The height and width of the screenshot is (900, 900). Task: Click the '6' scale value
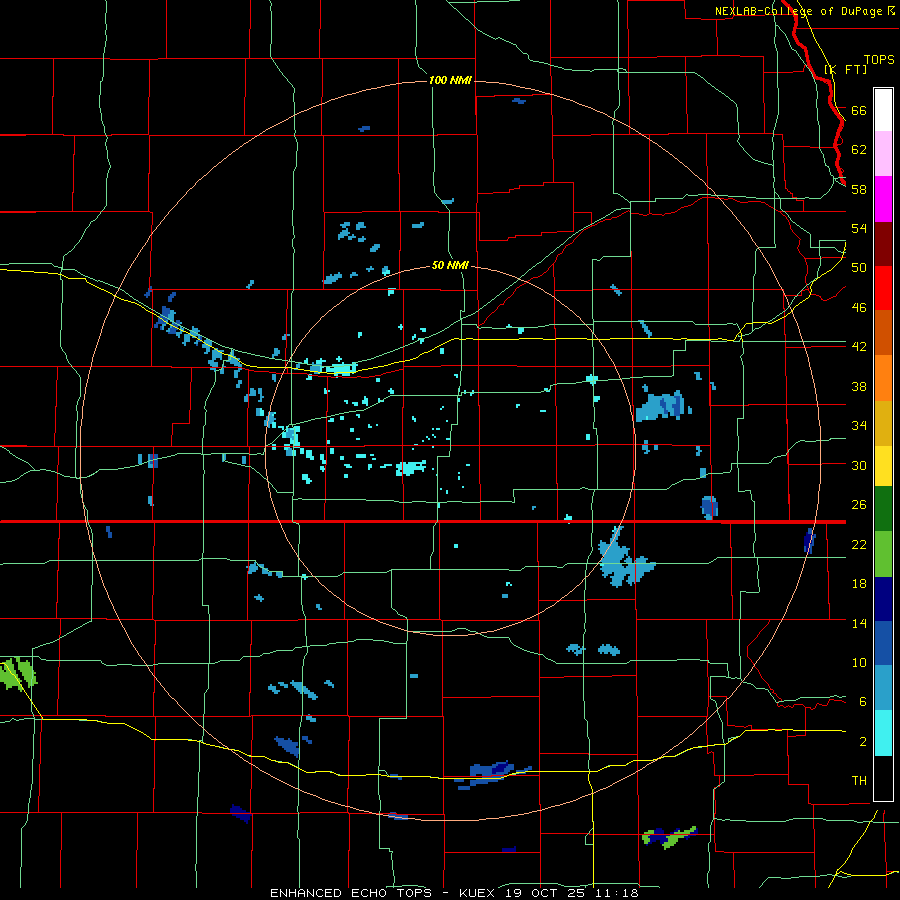tap(863, 702)
